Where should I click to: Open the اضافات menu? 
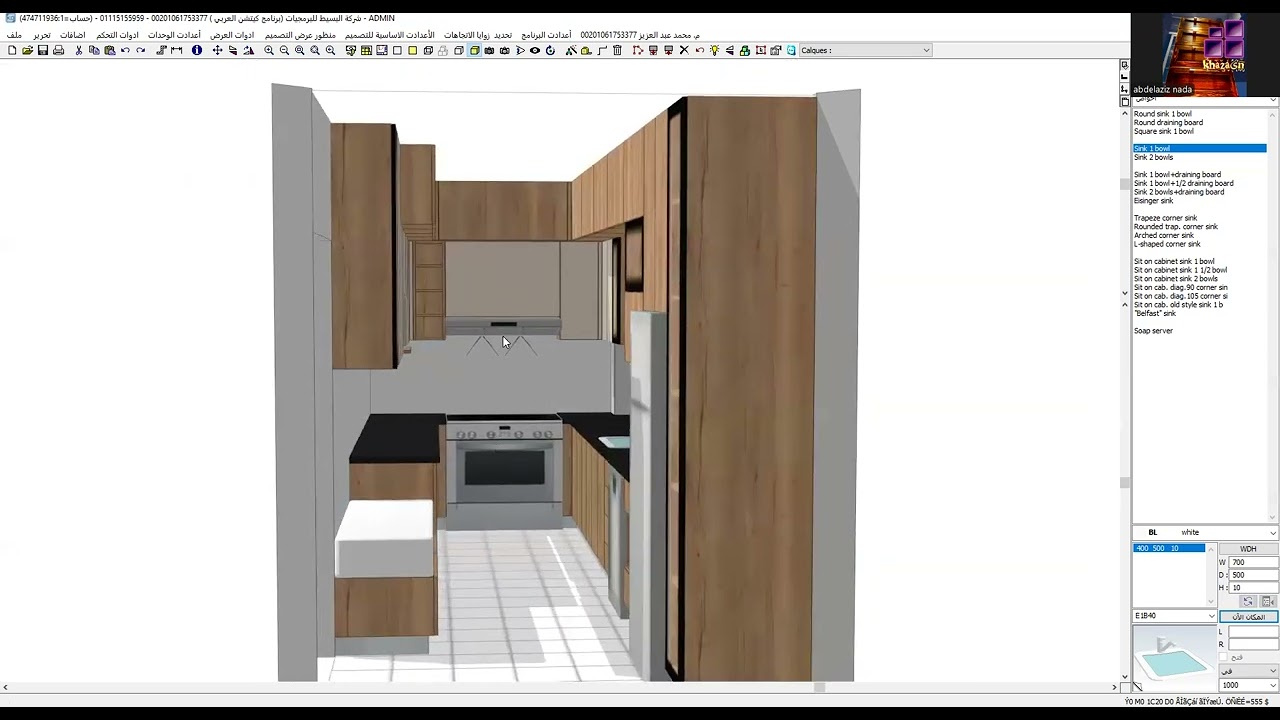click(x=73, y=35)
